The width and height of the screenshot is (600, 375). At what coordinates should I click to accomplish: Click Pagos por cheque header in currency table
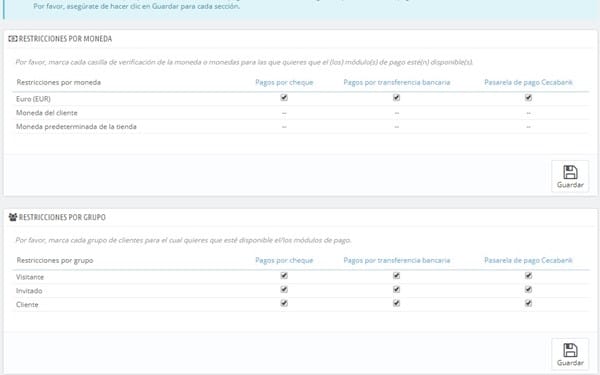click(x=284, y=82)
